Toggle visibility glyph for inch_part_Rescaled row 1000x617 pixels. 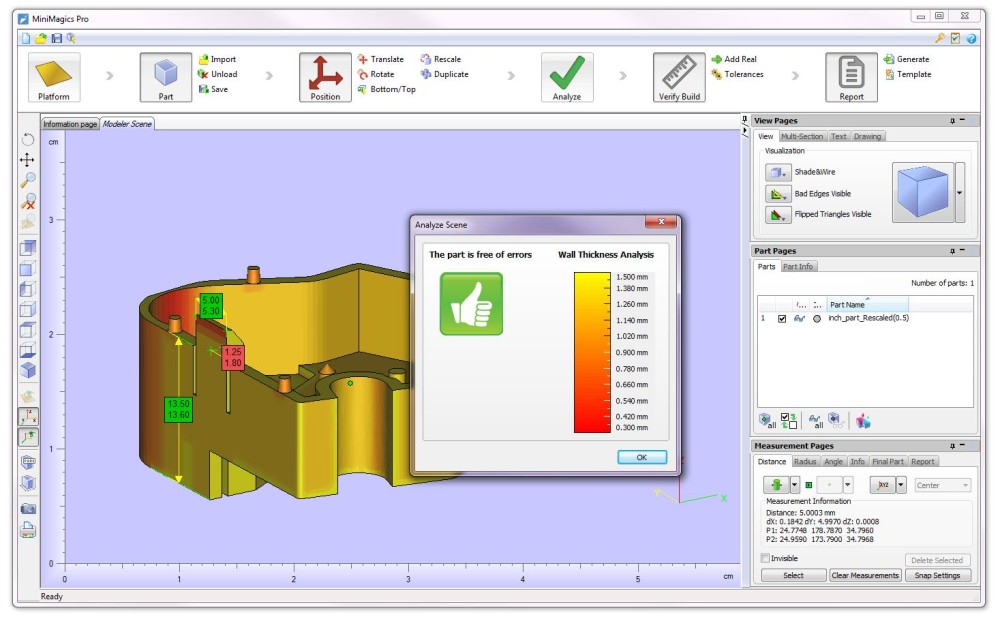(x=799, y=318)
